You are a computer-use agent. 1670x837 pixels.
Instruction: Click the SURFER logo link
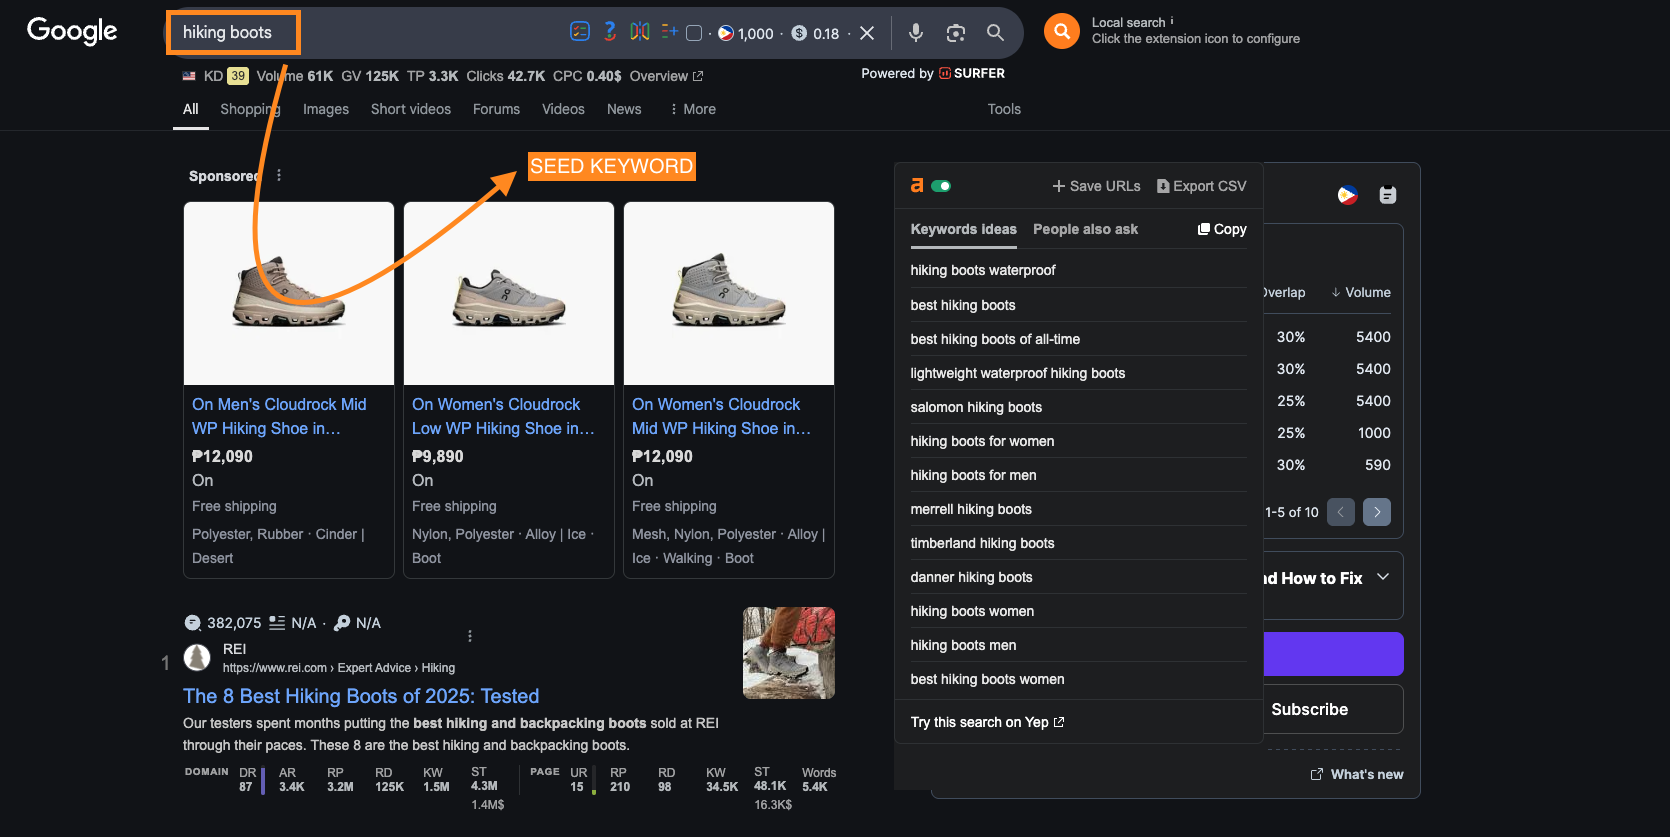click(x=972, y=73)
